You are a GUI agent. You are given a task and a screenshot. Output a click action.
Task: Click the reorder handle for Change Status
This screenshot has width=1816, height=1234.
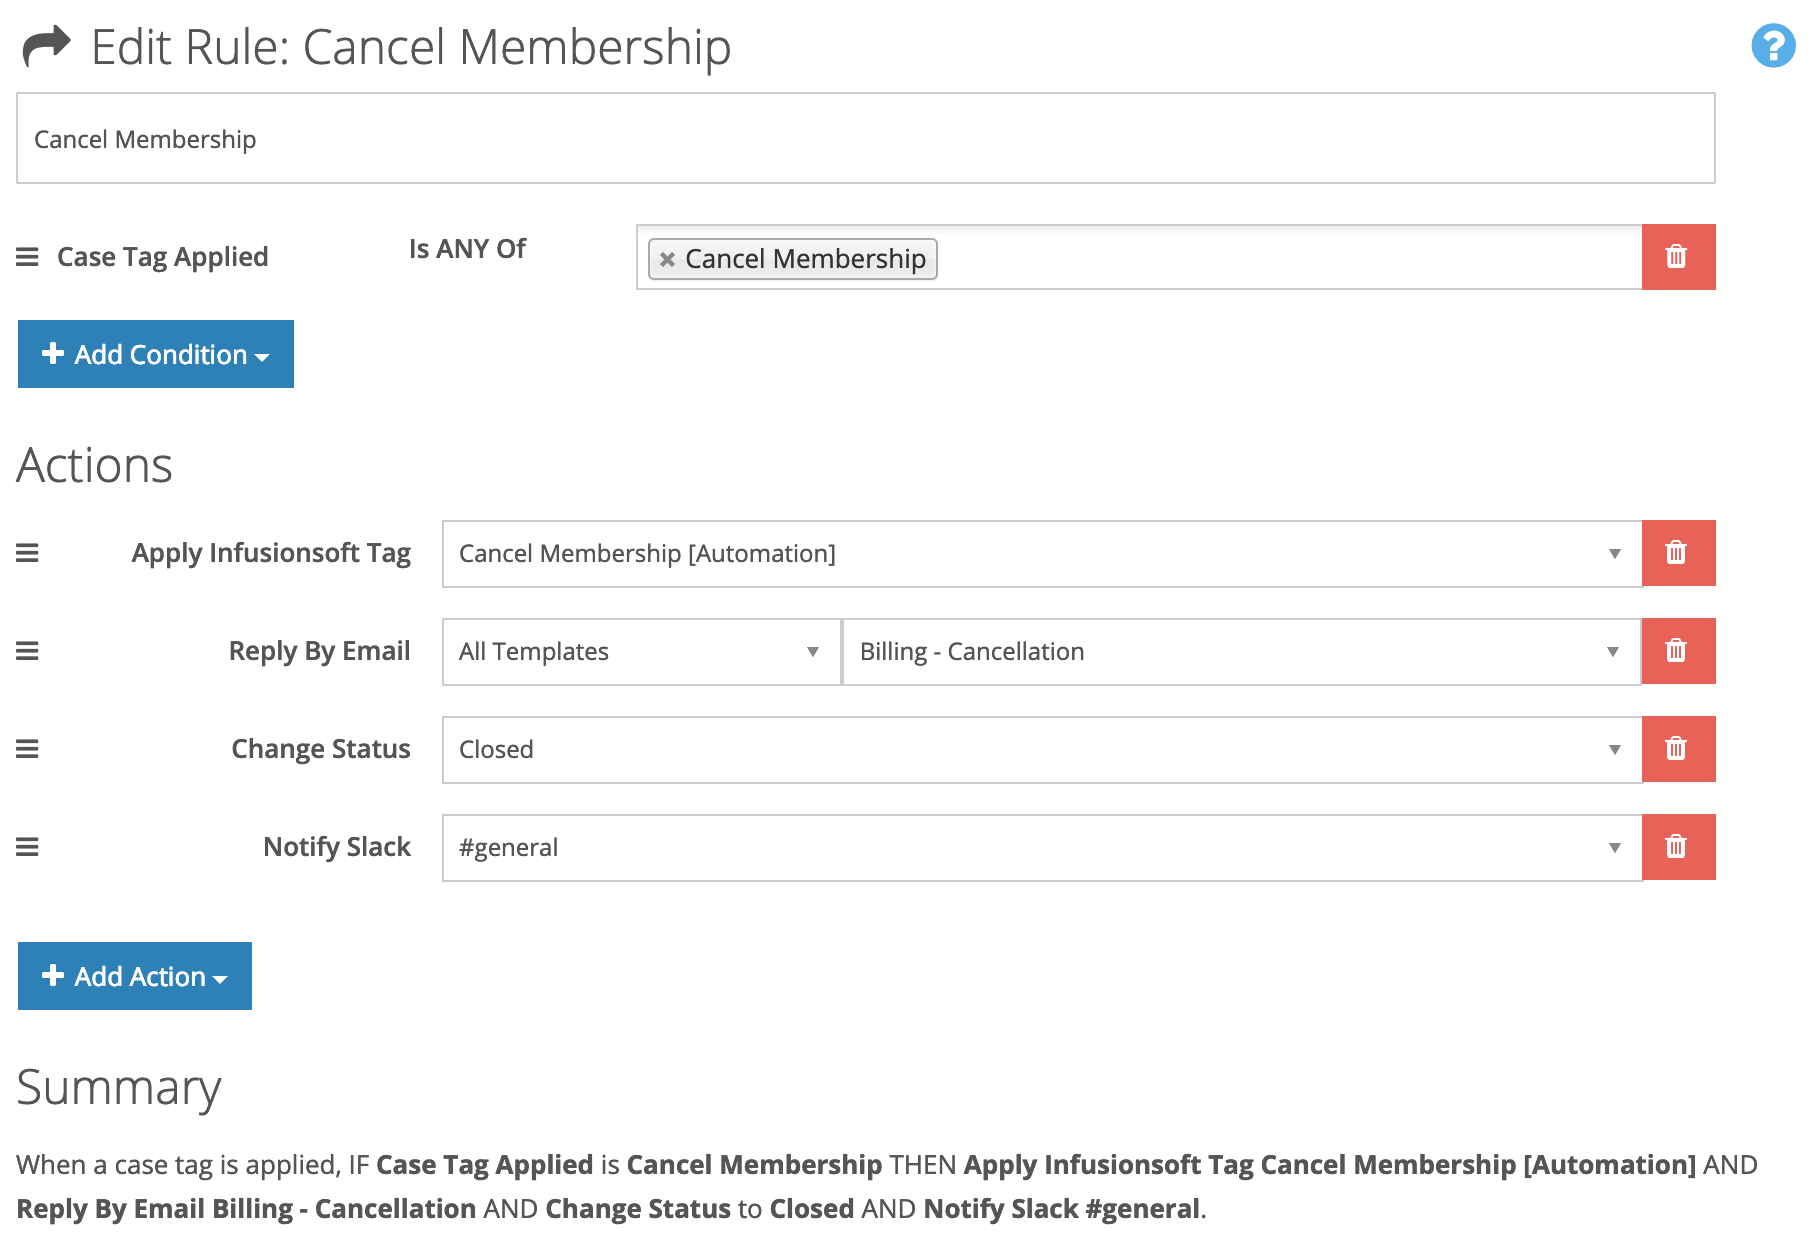(27, 749)
